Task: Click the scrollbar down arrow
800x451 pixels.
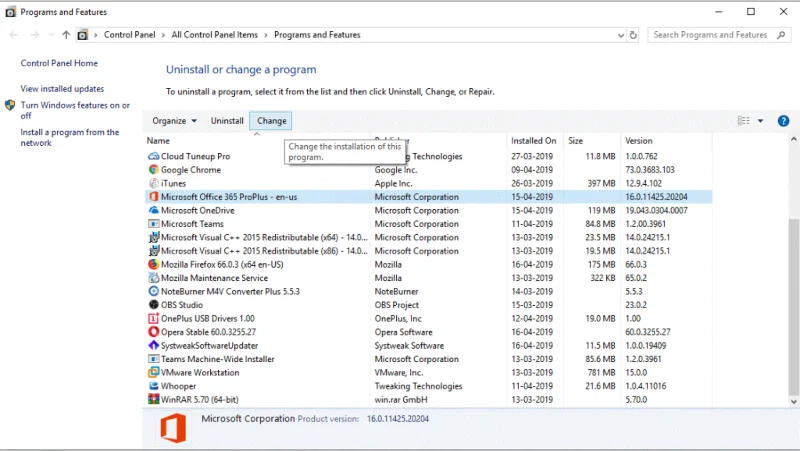Action: pyautogui.click(x=793, y=402)
